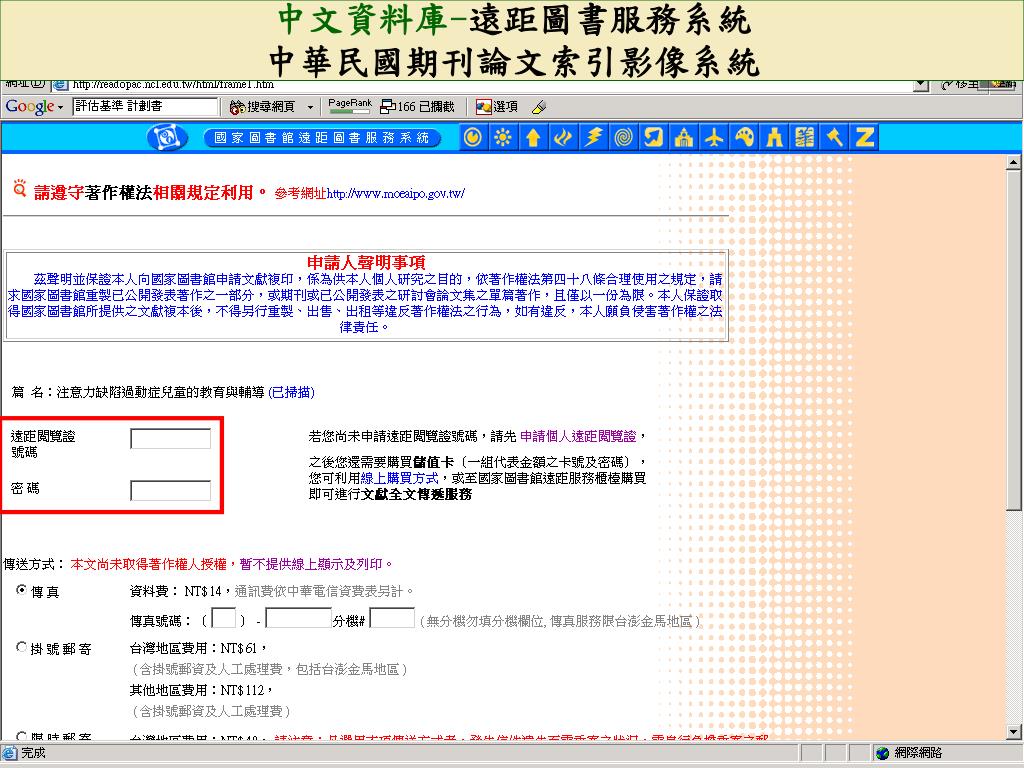The width and height of the screenshot is (1024, 768).
Task: Click the paint palette icon in yellow toolbar
Action: [x=744, y=137]
